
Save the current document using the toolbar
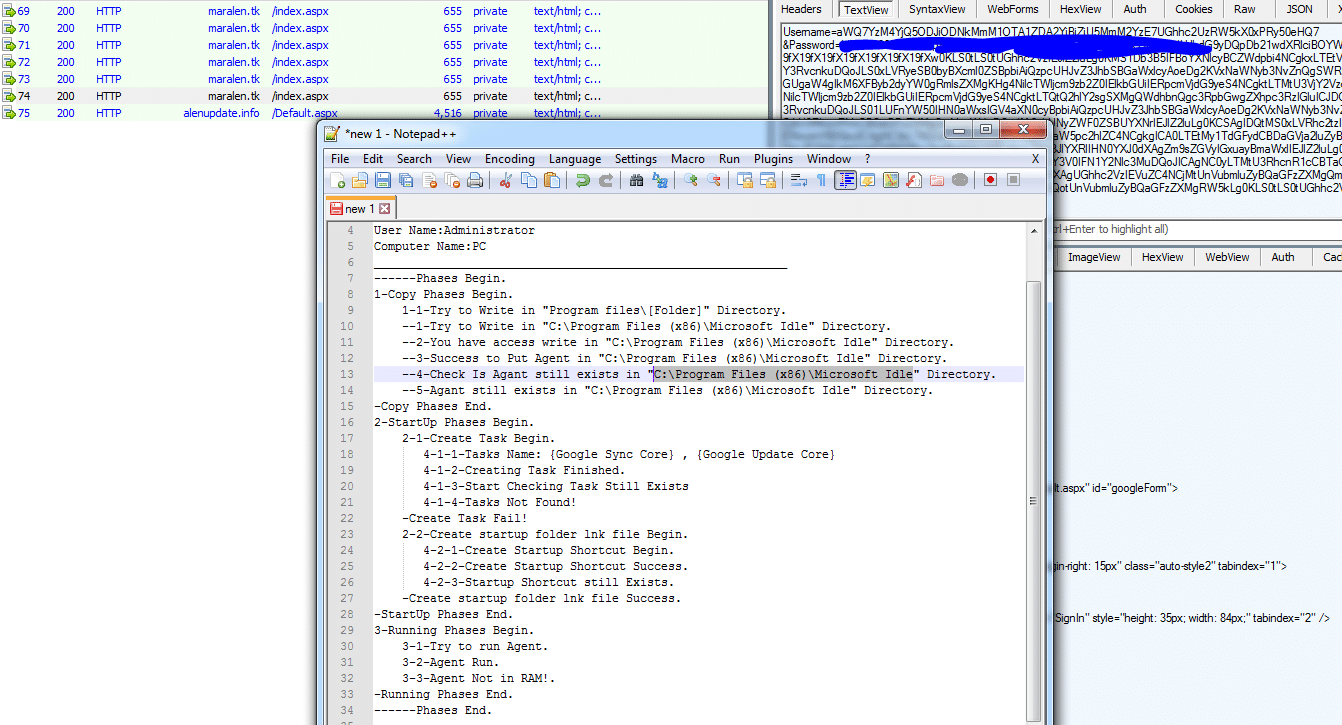coord(383,180)
